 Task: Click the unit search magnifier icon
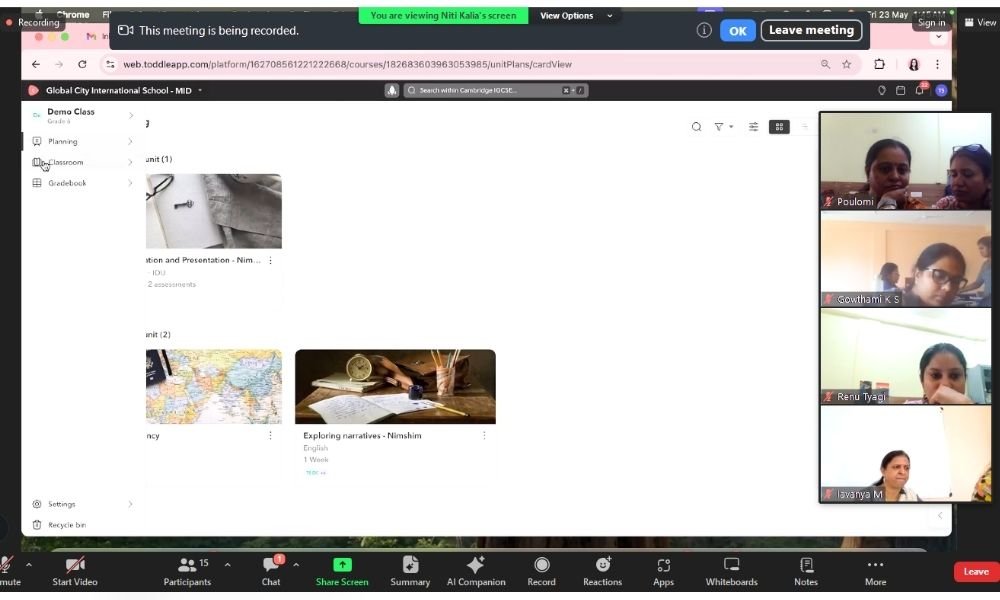696,127
